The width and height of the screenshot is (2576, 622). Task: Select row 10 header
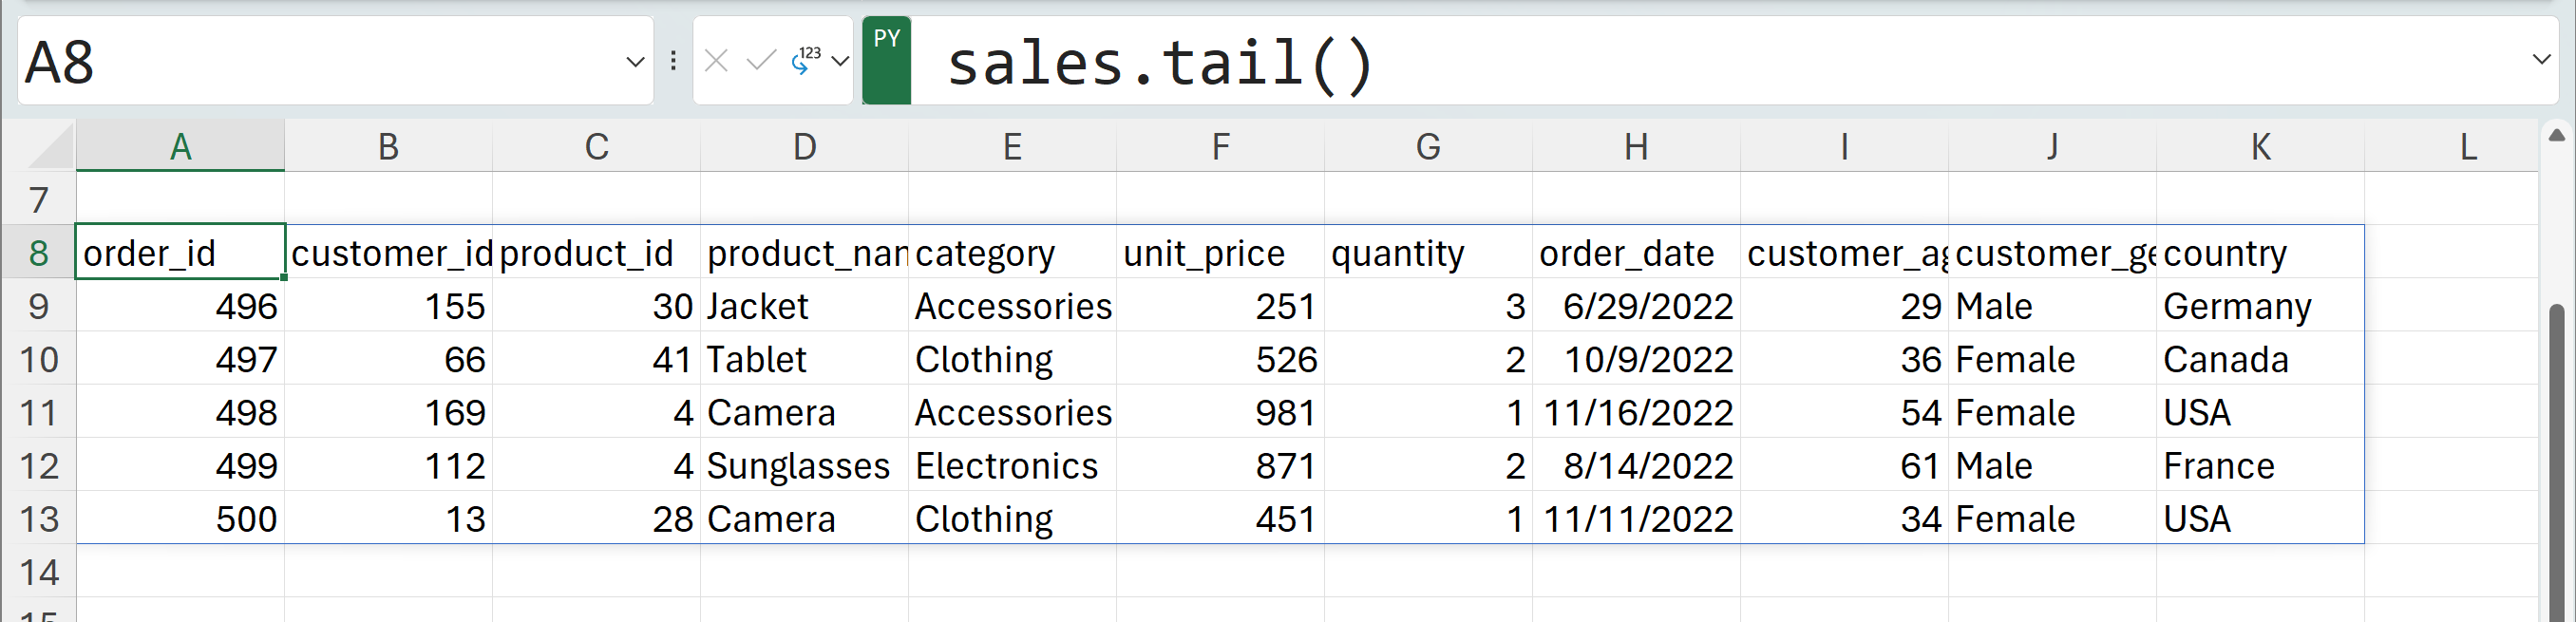click(x=39, y=360)
